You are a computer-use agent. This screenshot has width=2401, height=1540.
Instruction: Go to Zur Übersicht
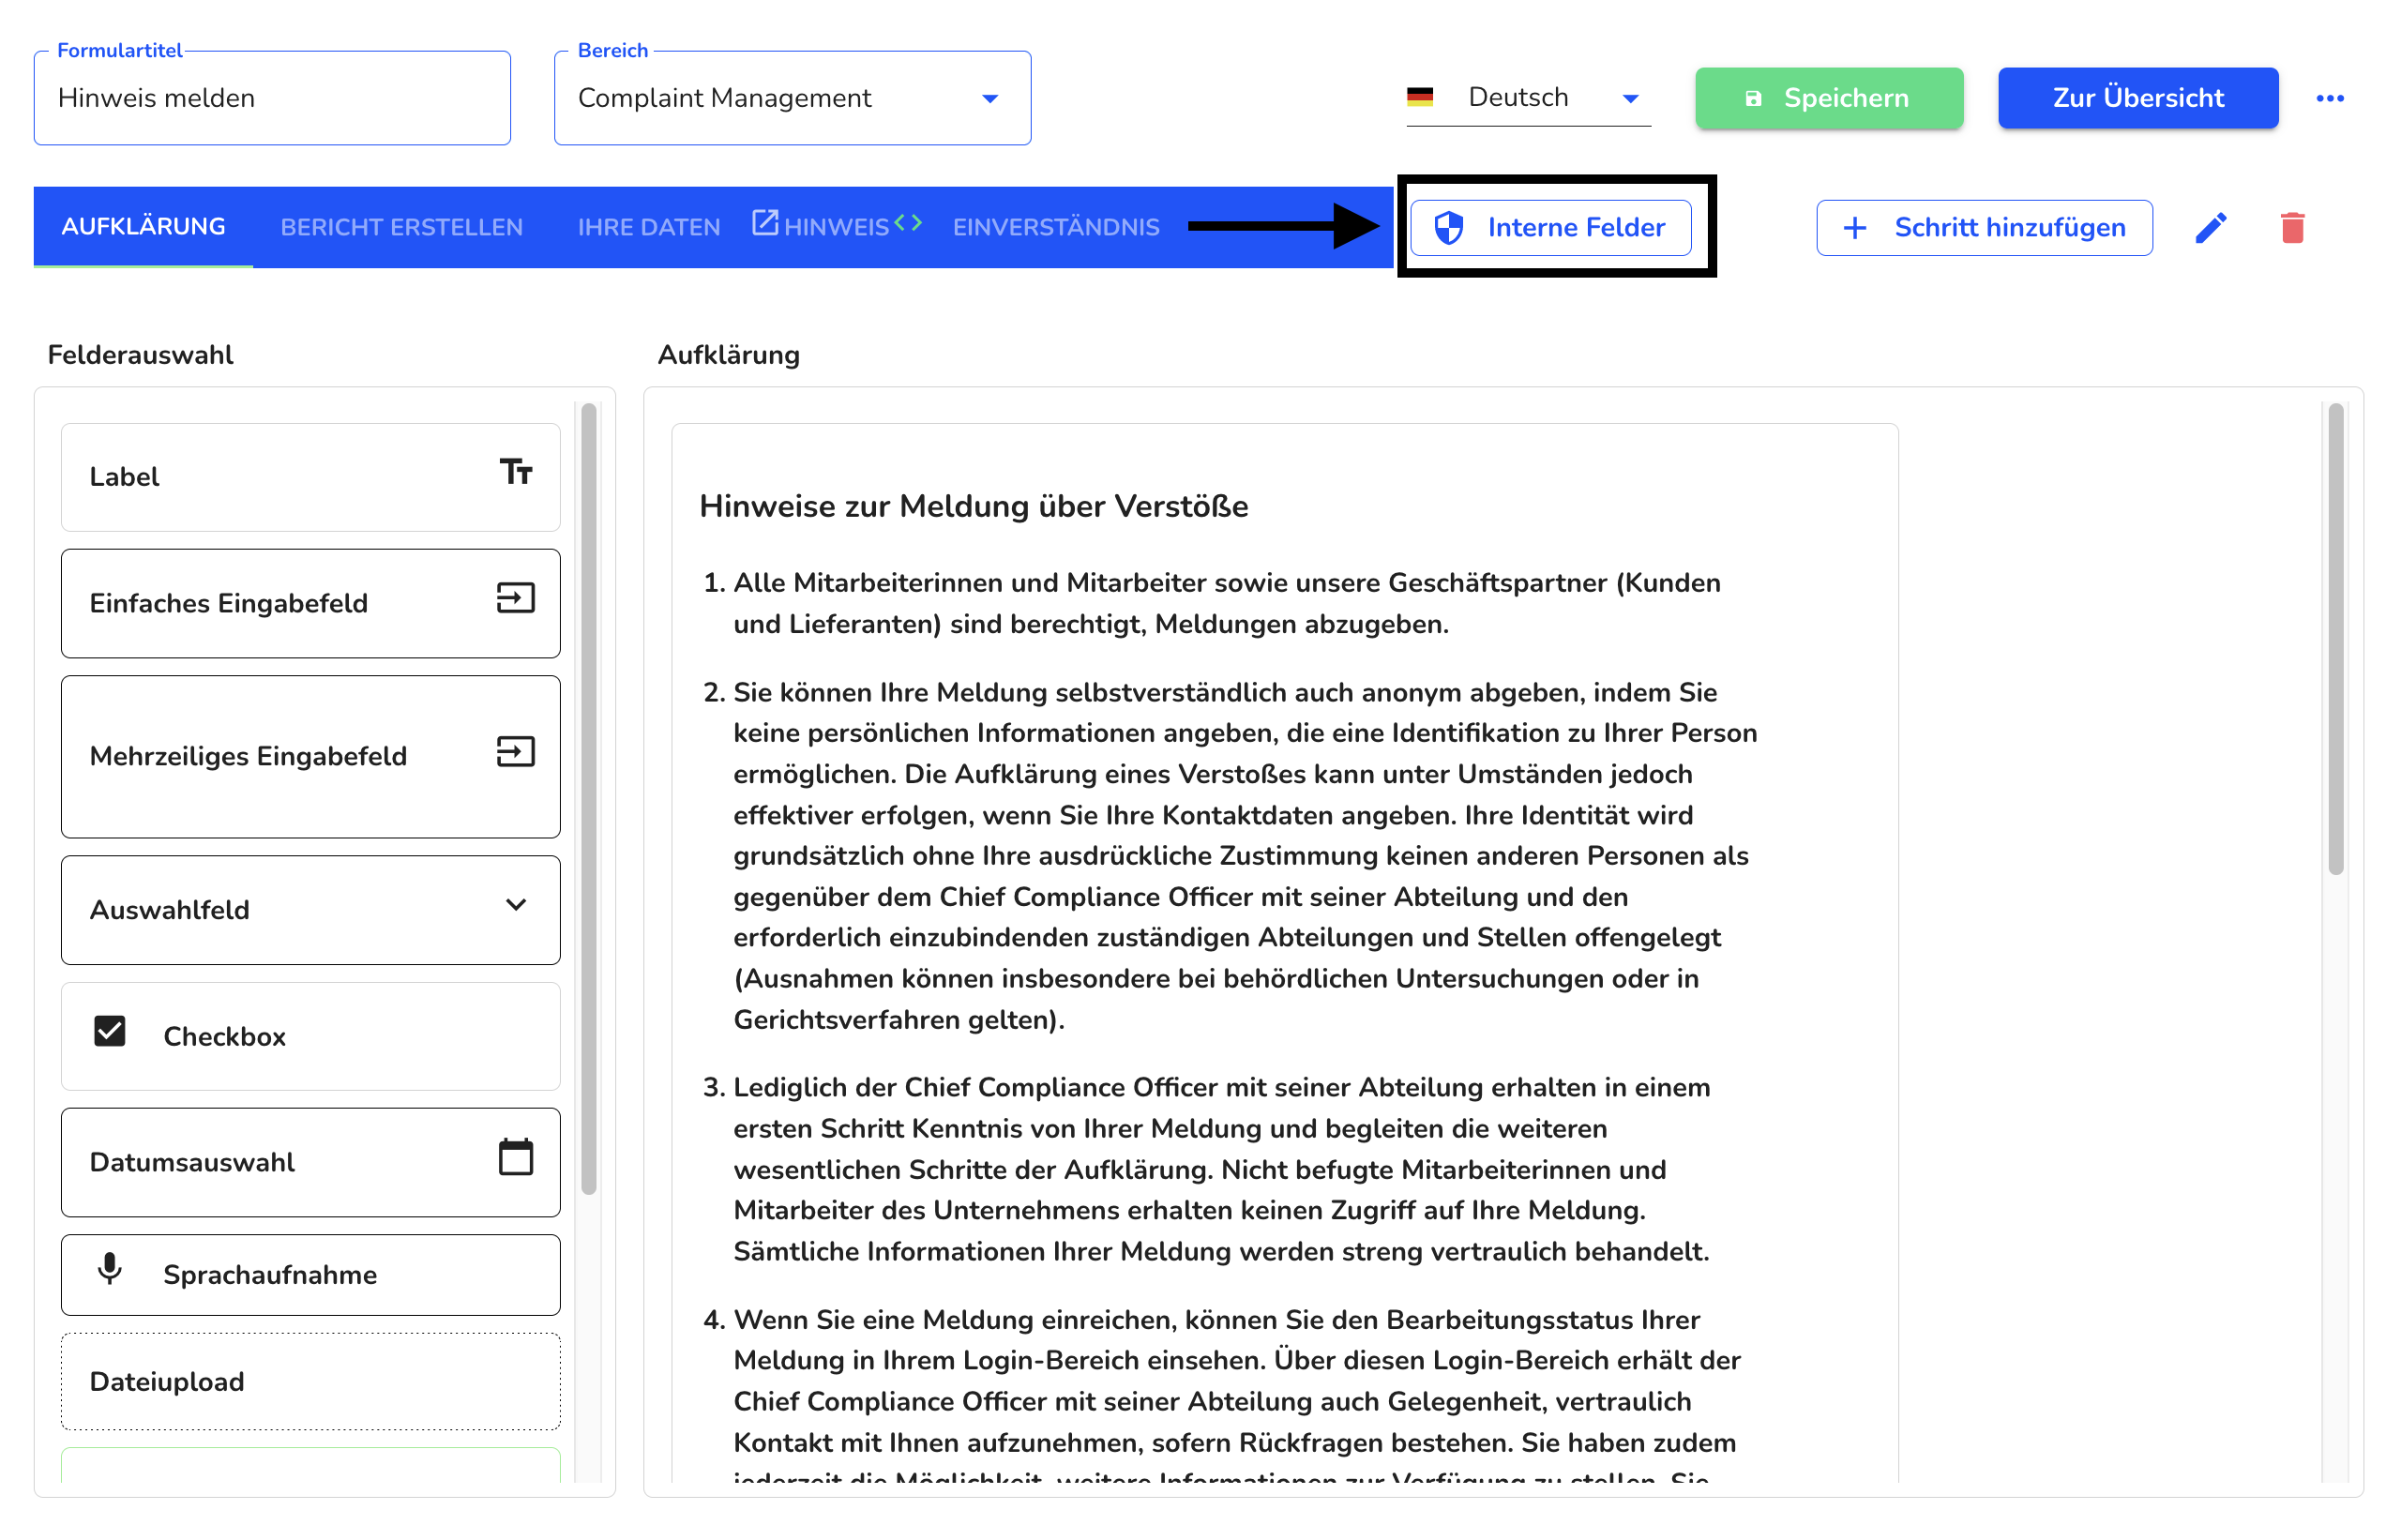click(2137, 98)
